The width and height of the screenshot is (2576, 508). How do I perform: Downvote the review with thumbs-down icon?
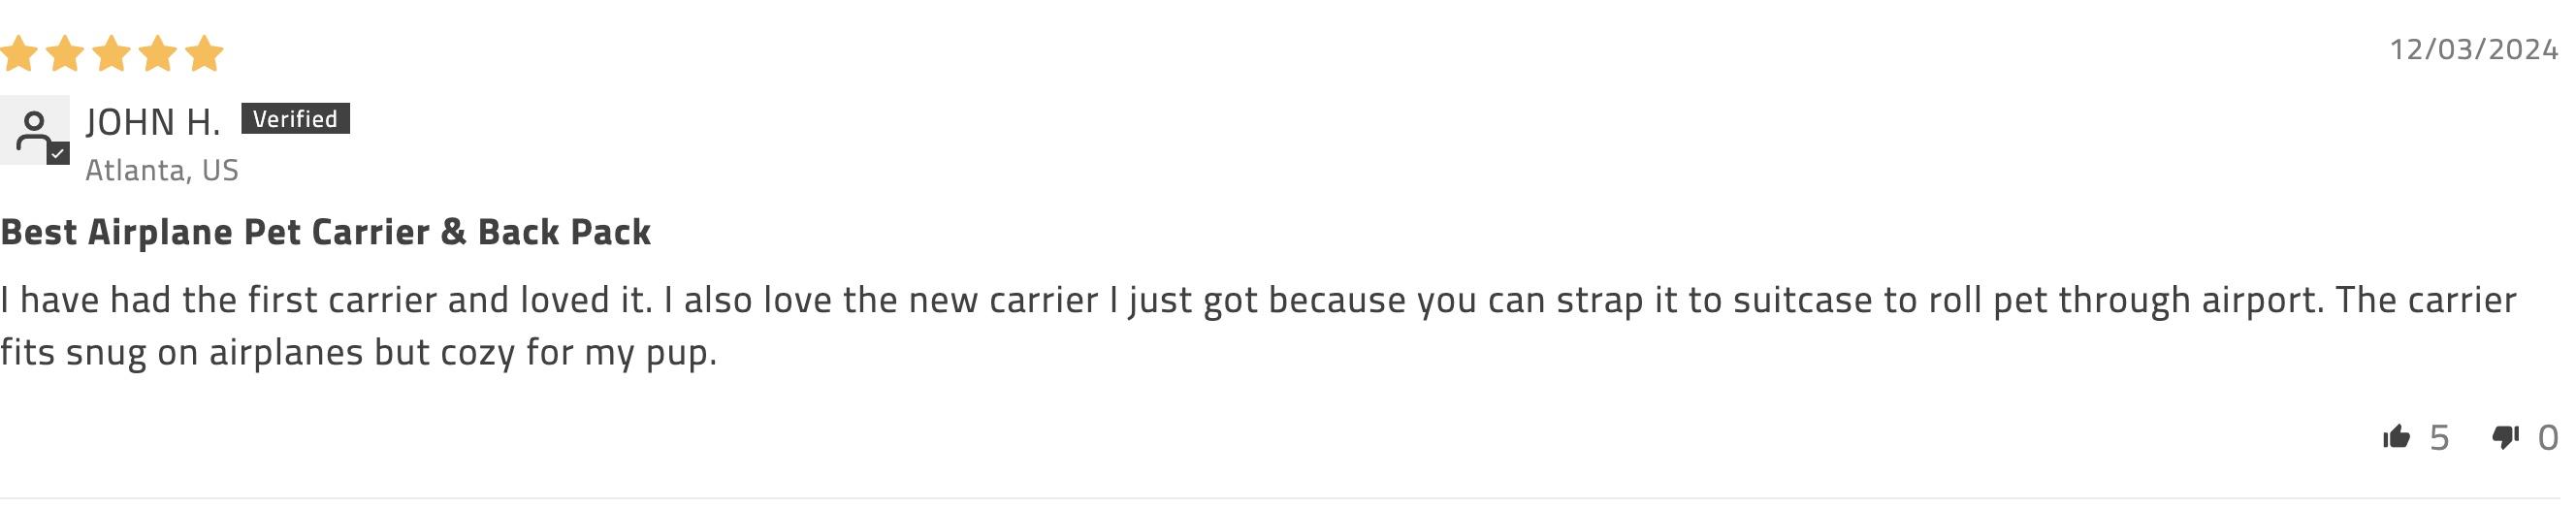[x=2505, y=437]
